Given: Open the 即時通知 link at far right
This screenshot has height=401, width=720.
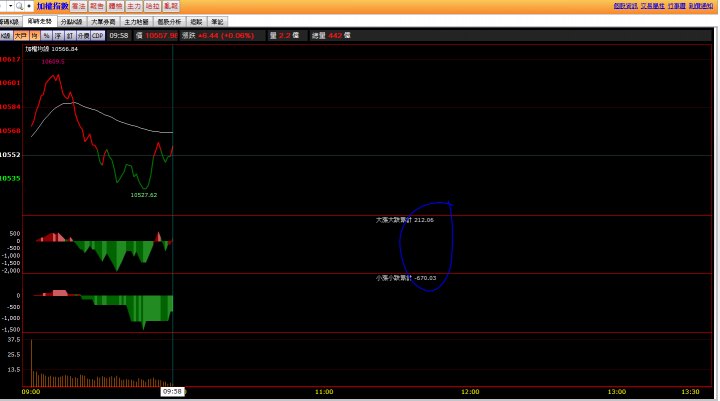Looking at the screenshot, I should 701,6.
